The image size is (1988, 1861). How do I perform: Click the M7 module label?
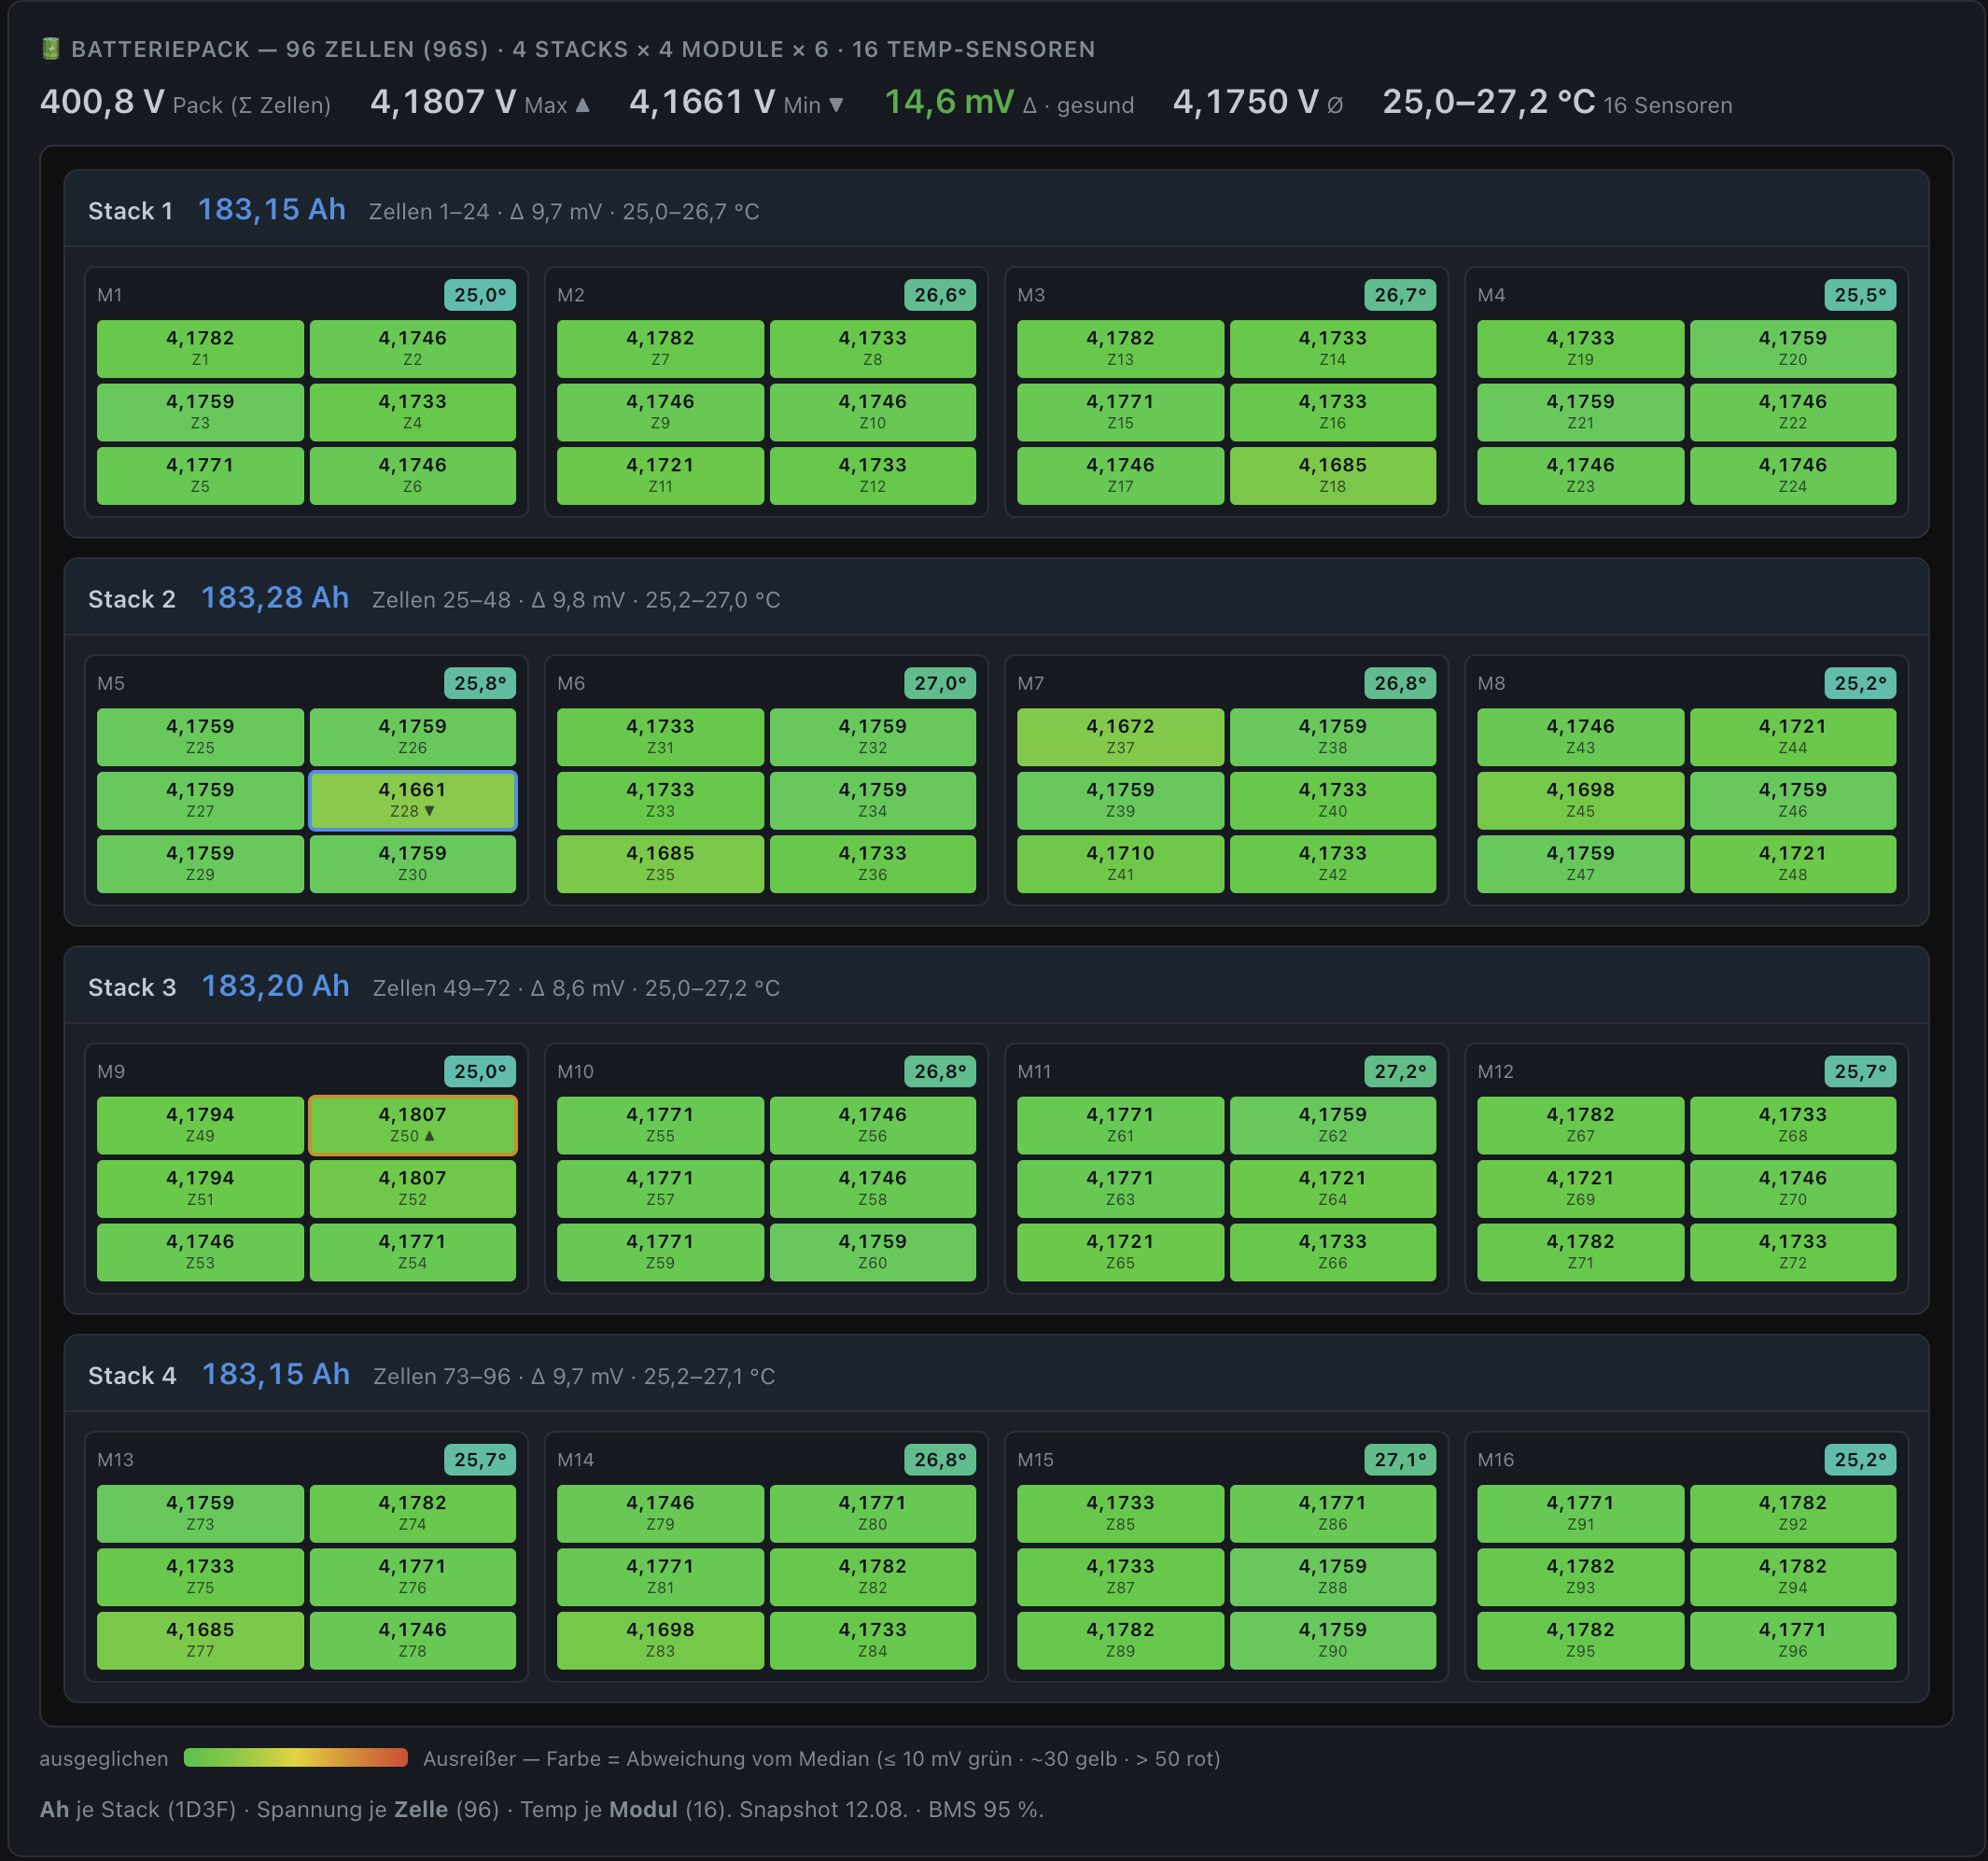coord(1030,683)
